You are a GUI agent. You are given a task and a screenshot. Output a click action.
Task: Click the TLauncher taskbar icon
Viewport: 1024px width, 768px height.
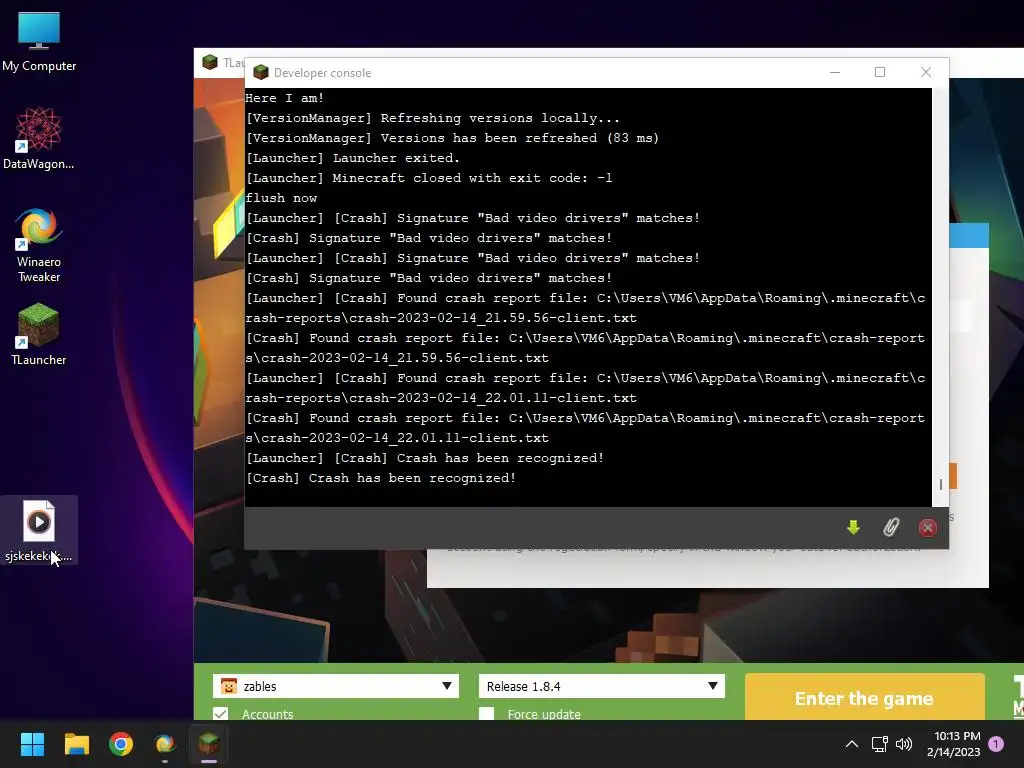coord(209,744)
